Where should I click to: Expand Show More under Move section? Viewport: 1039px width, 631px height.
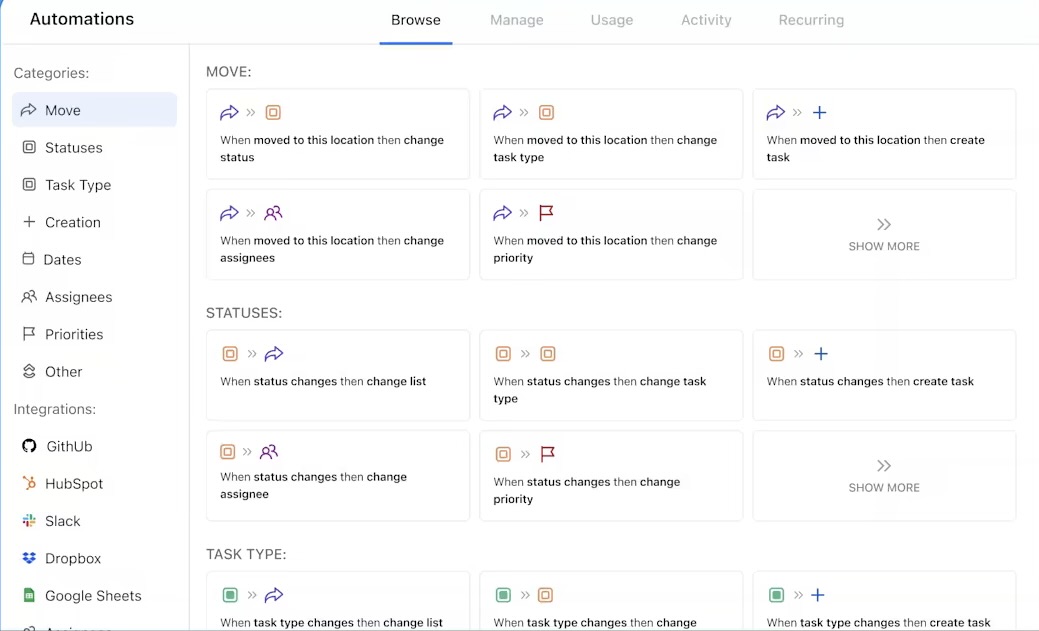pyautogui.click(x=884, y=235)
